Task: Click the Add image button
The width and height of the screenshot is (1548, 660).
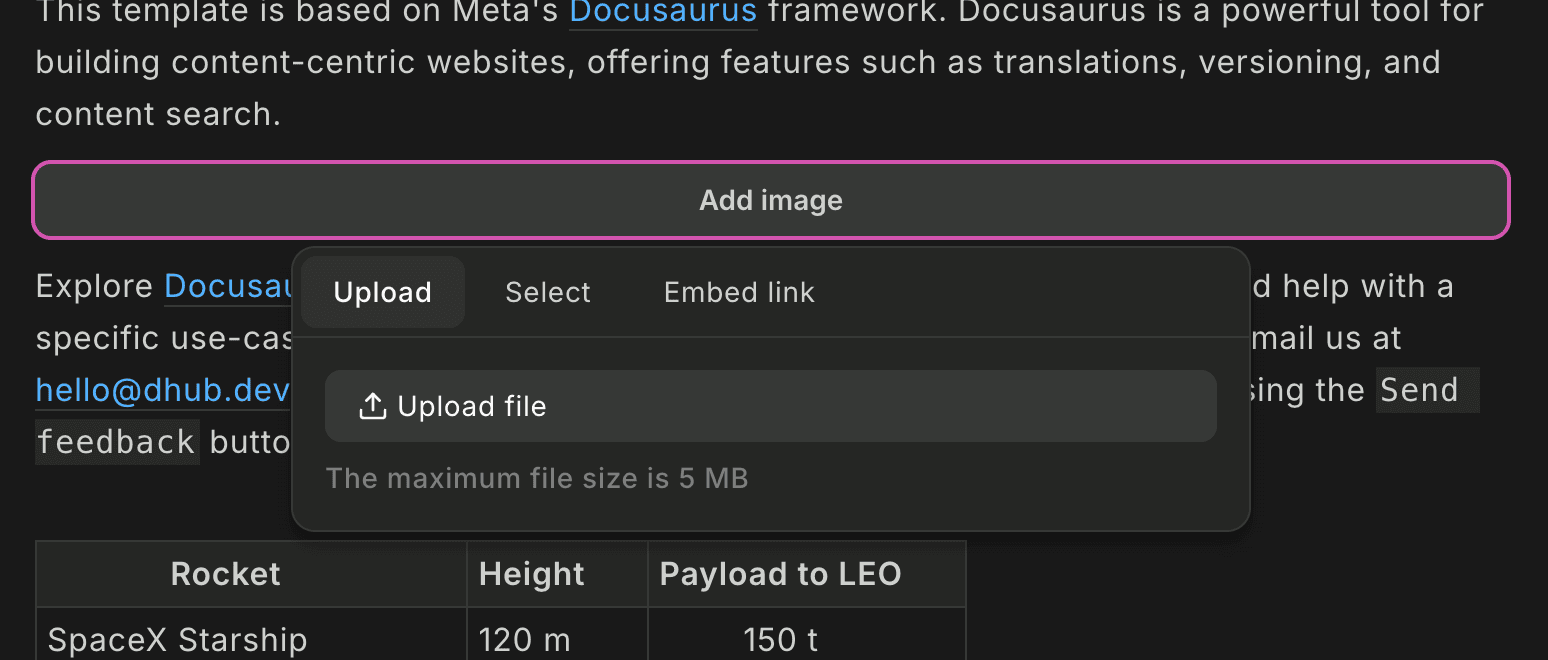Action: click(770, 200)
